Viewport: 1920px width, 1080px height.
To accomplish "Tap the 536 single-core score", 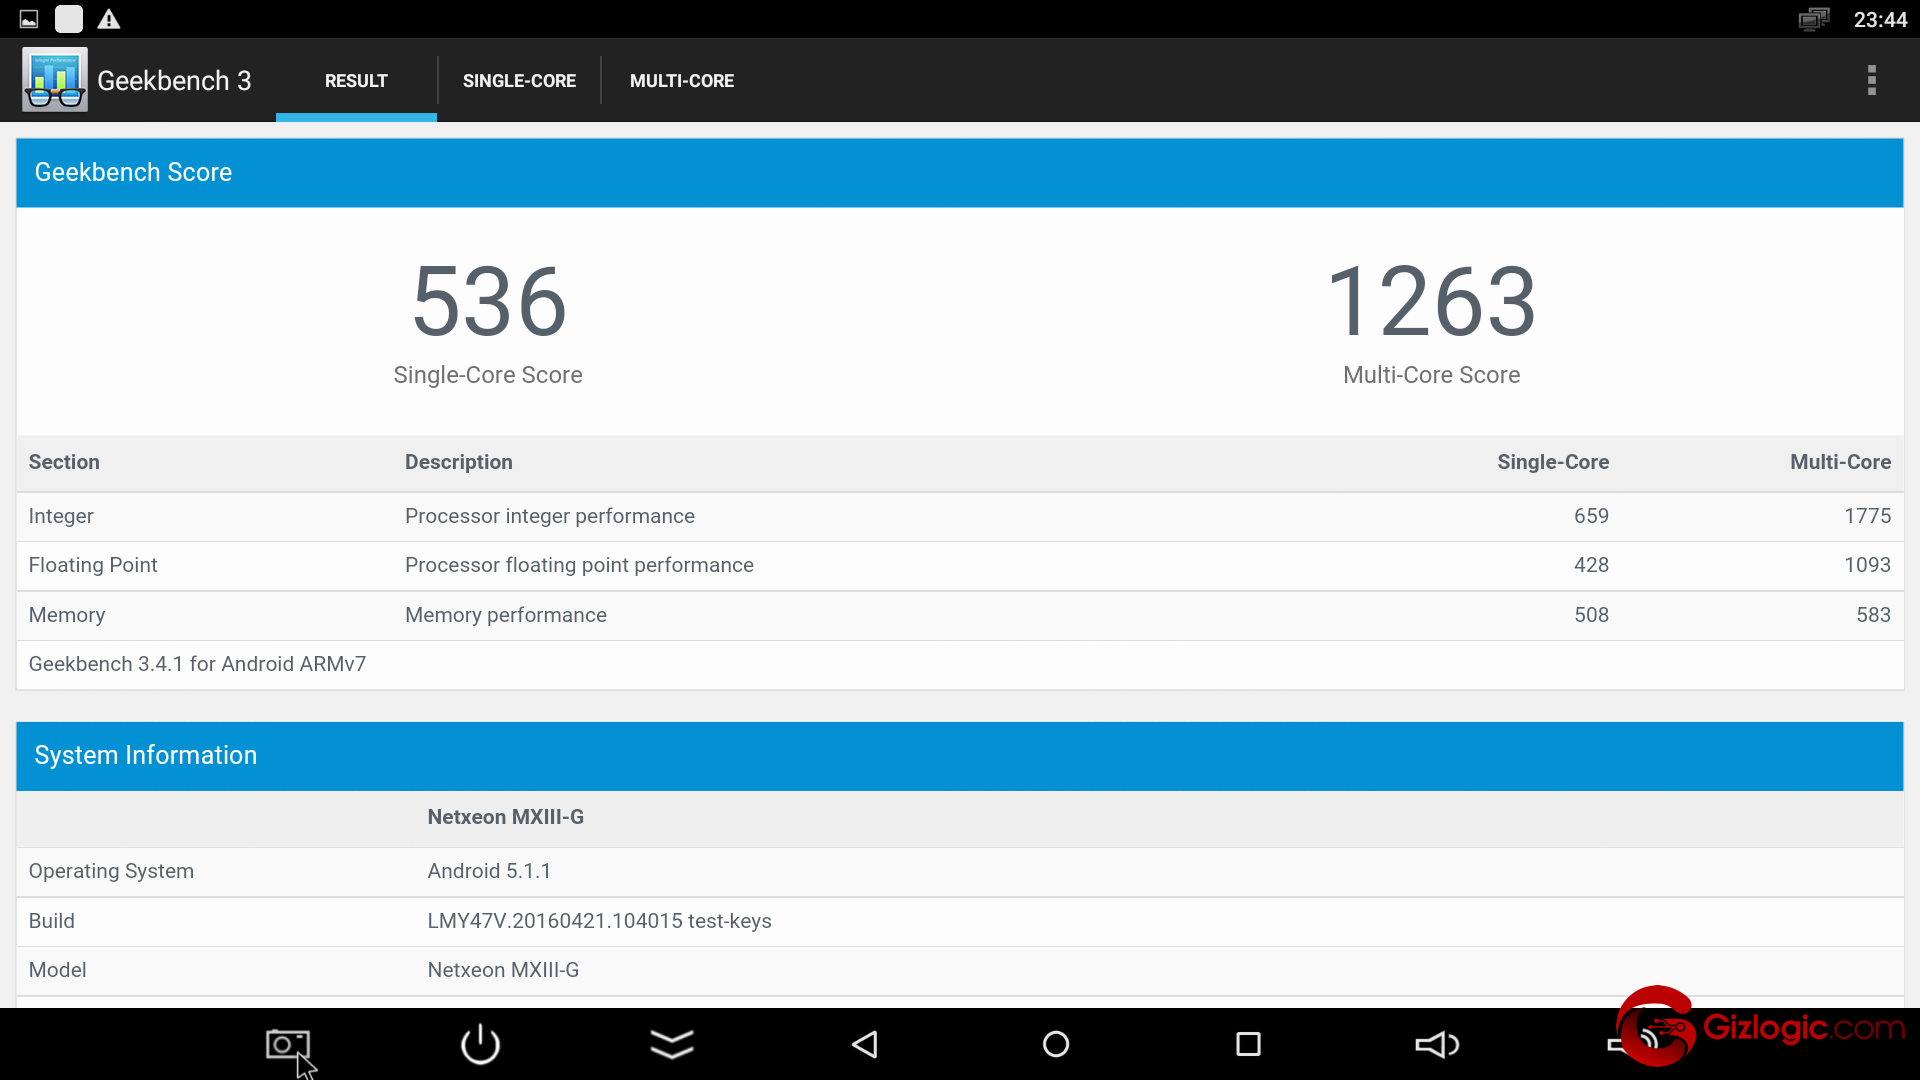I will click(489, 301).
